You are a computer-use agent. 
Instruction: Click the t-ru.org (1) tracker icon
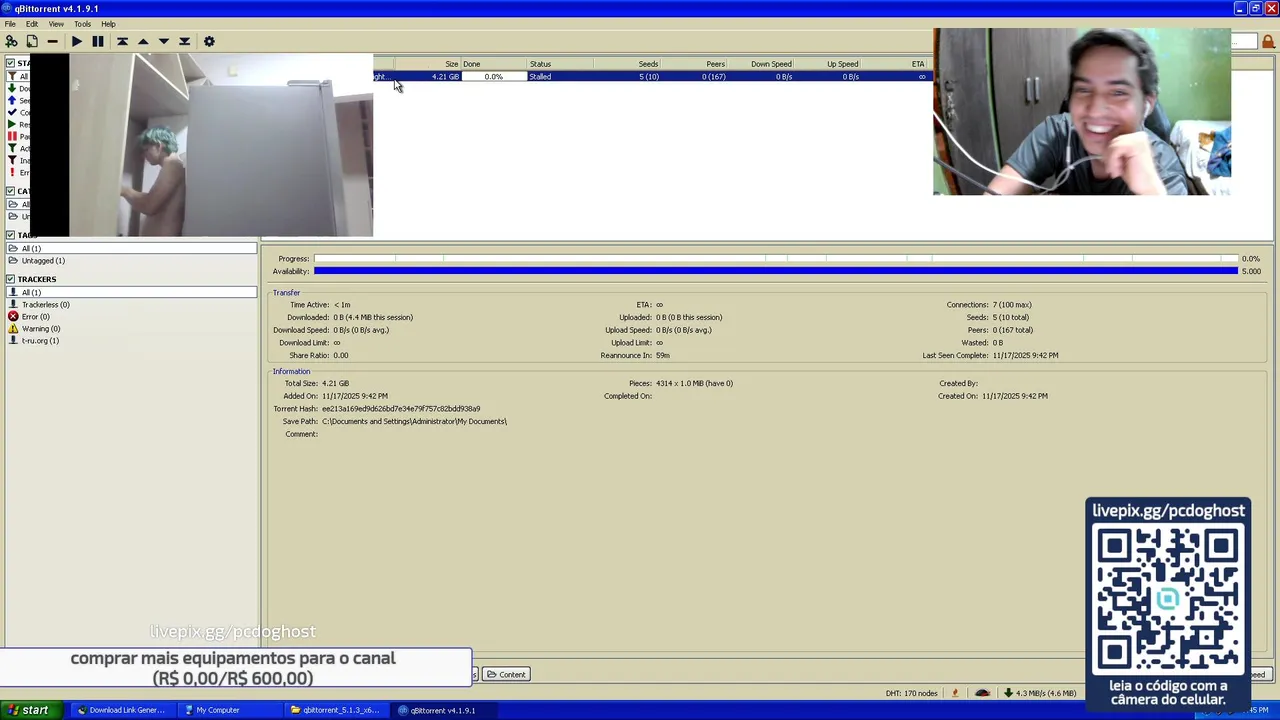13,340
